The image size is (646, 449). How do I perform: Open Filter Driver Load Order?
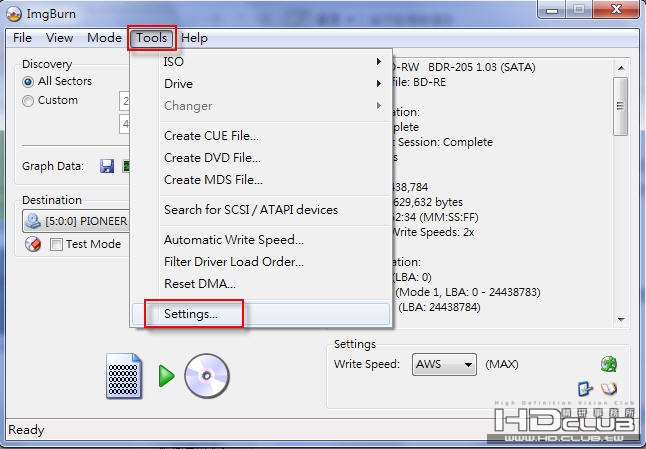tap(261, 262)
